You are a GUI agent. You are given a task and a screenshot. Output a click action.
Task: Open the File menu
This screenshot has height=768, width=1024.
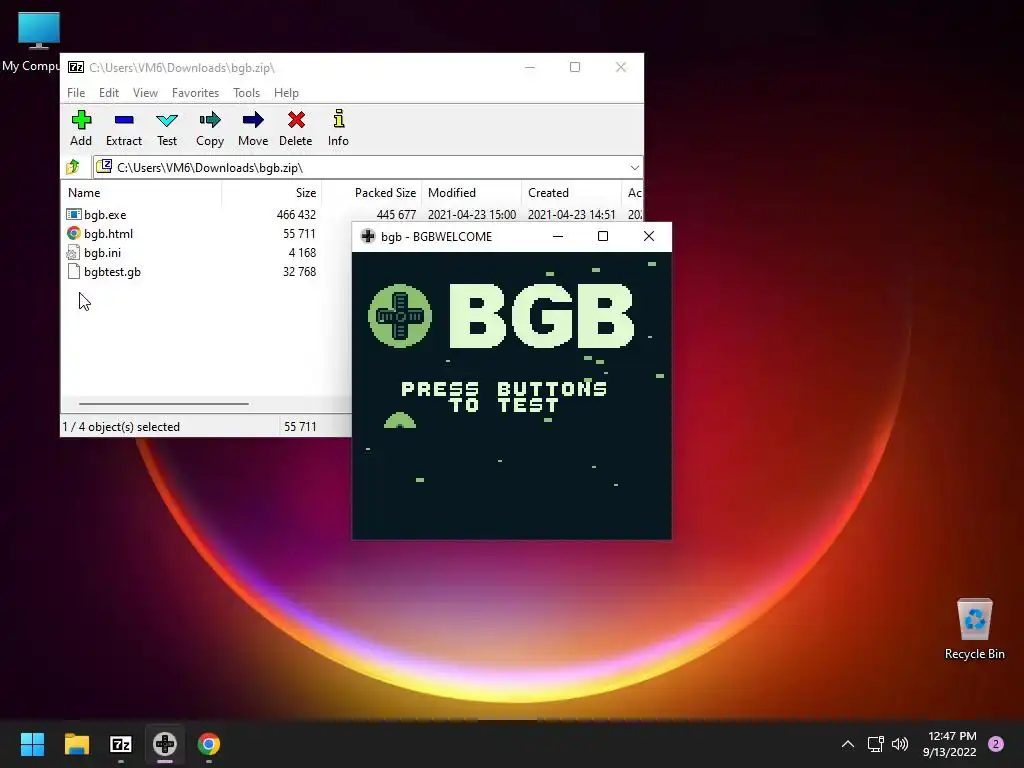(76, 93)
